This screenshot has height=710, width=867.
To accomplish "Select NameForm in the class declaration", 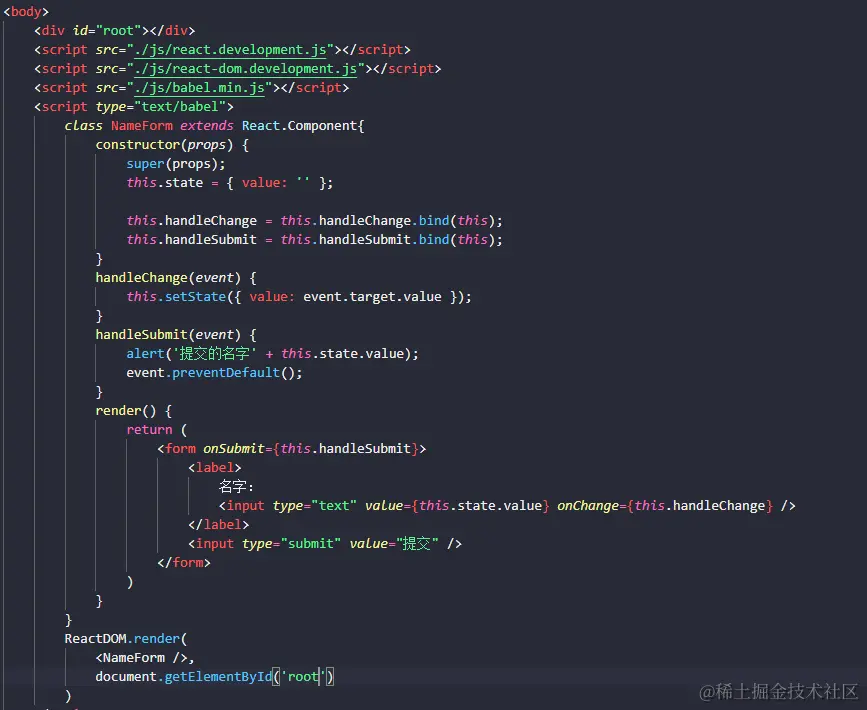I will click(142, 126).
